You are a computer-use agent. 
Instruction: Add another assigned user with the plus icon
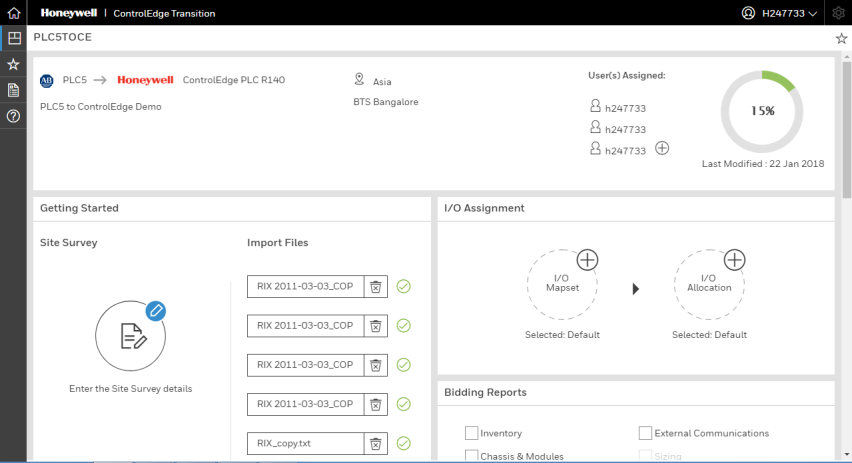tap(662, 148)
